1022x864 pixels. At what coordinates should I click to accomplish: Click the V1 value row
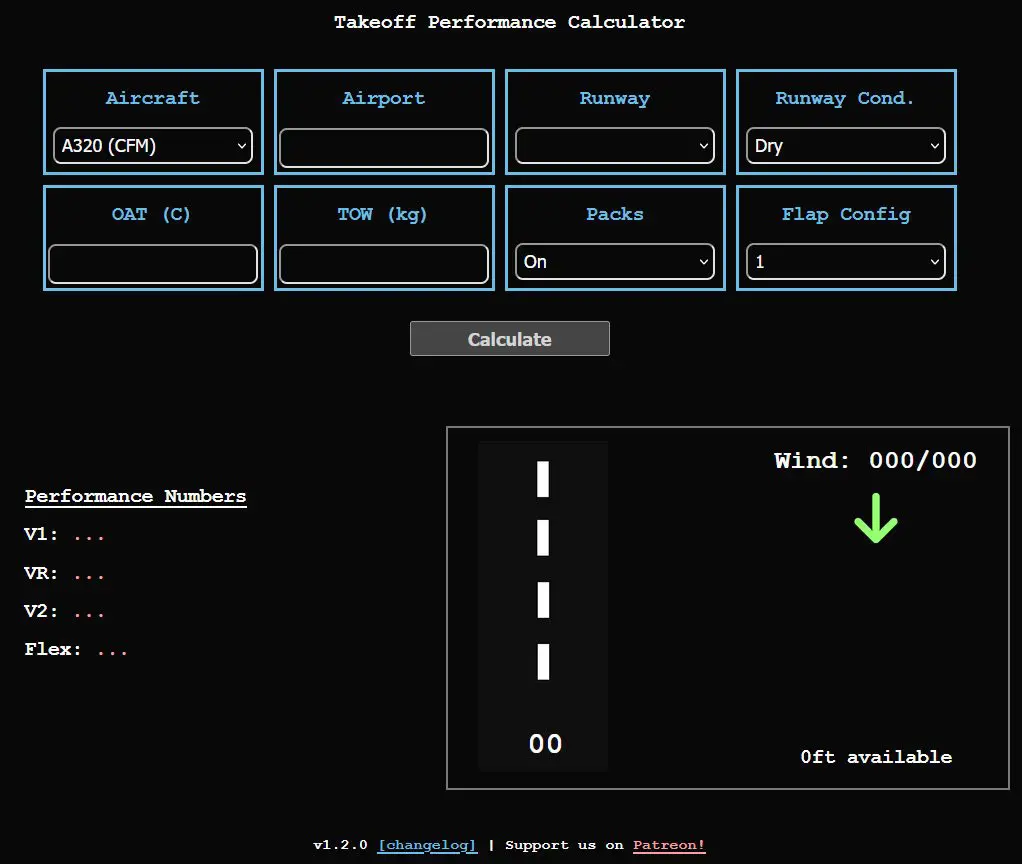coord(65,535)
